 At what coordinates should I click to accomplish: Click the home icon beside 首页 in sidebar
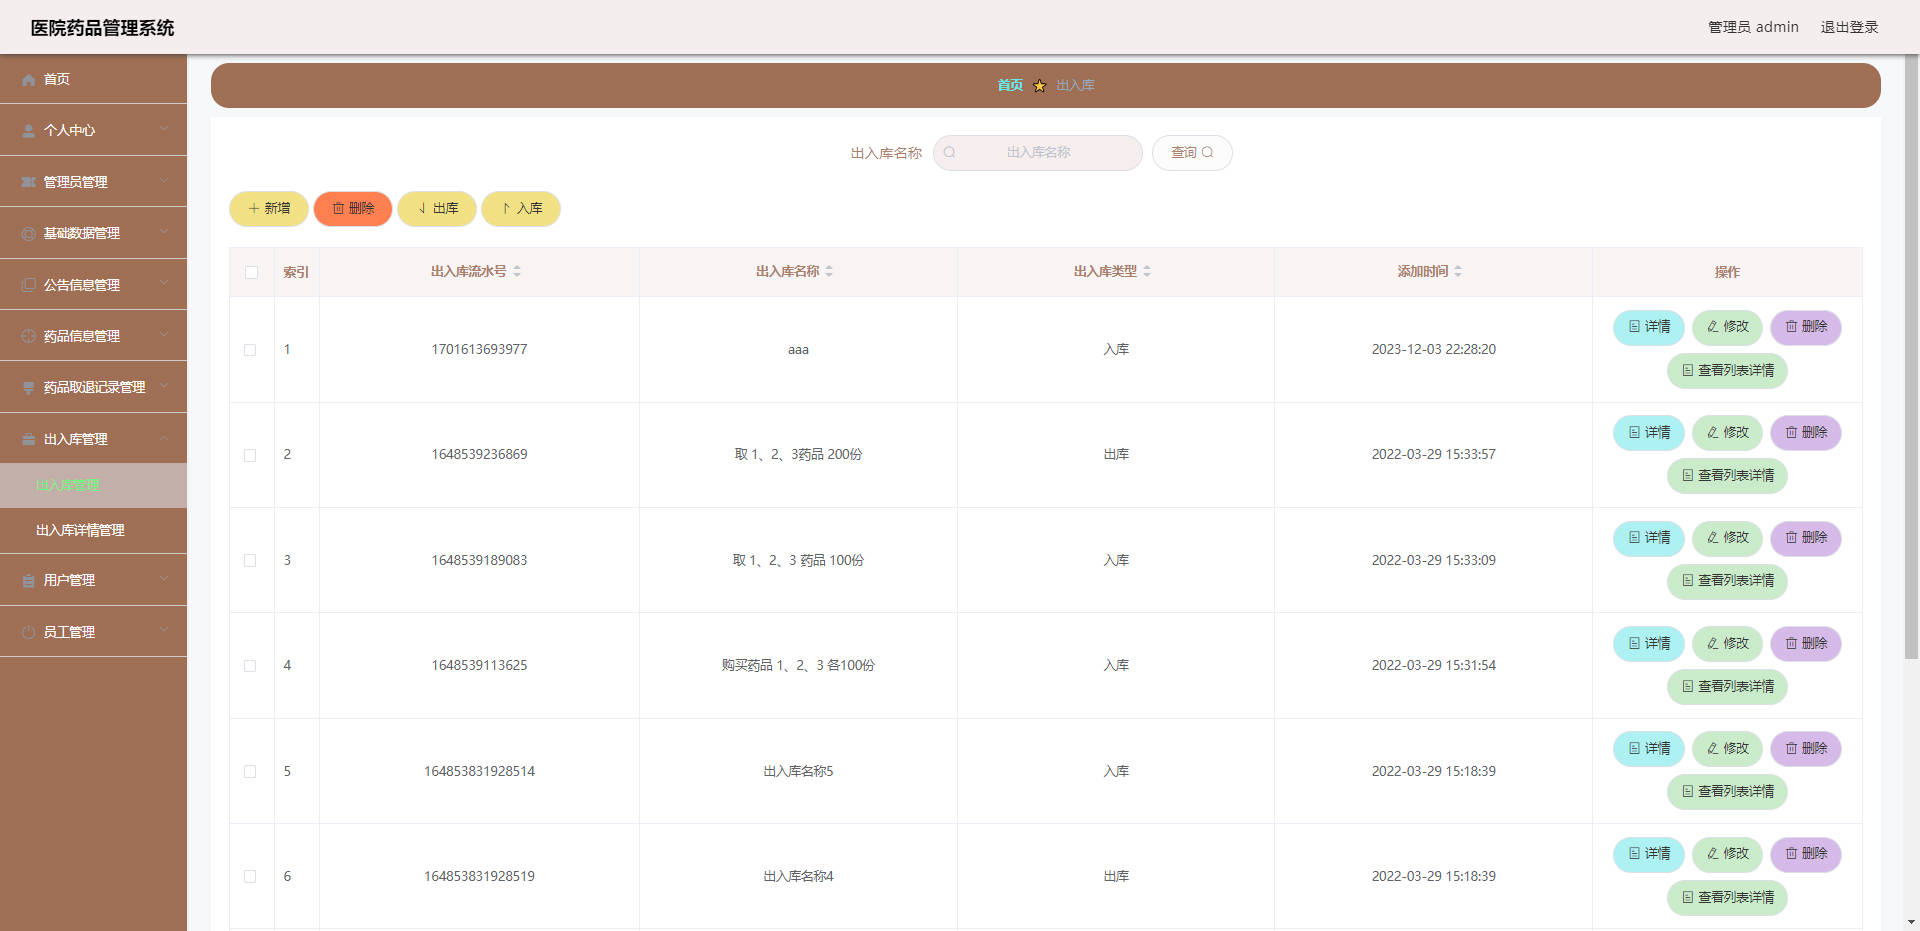[x=28, y=80]
